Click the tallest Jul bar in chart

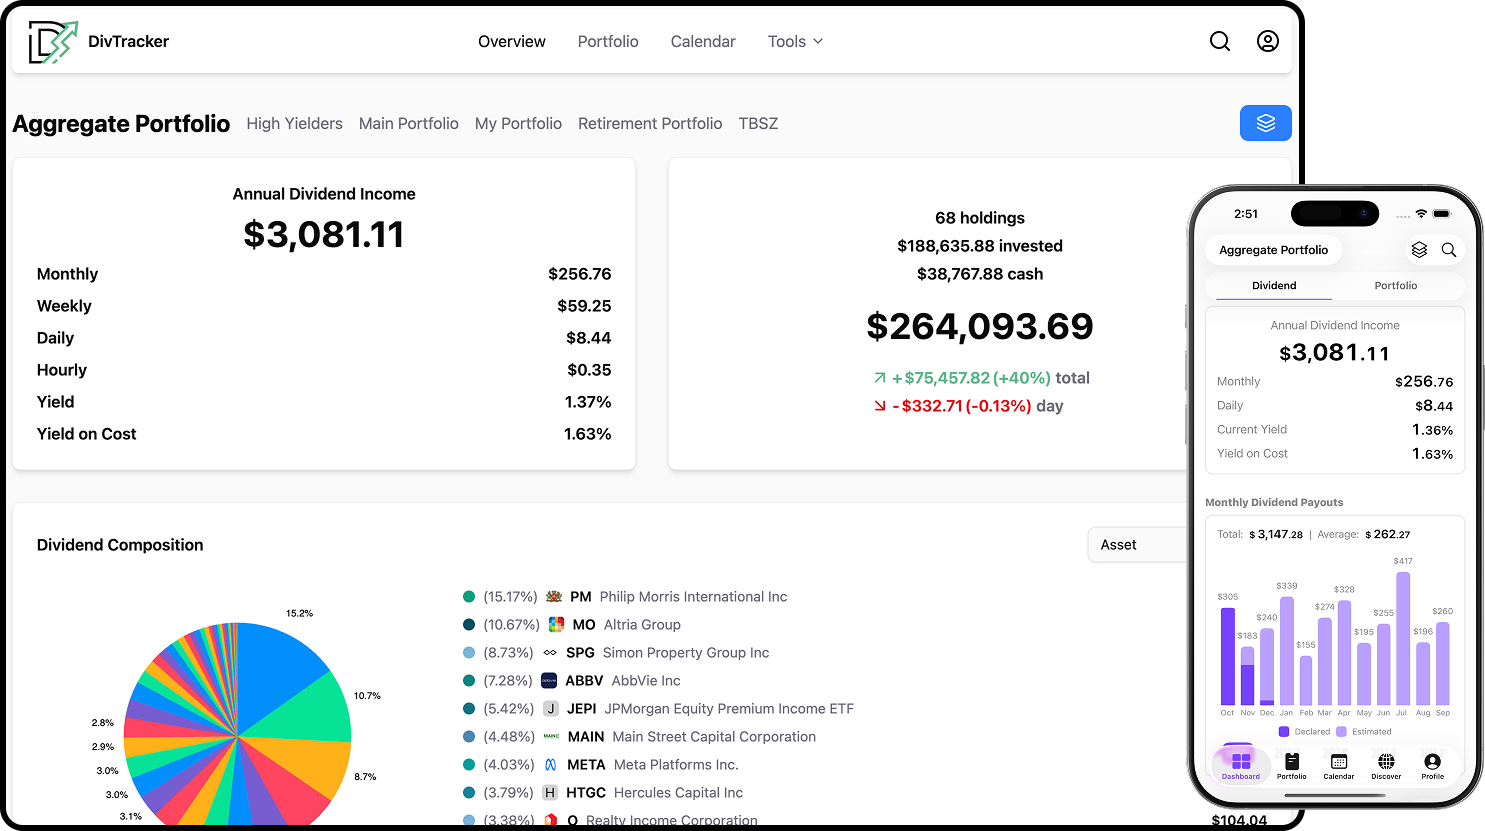1403,640
